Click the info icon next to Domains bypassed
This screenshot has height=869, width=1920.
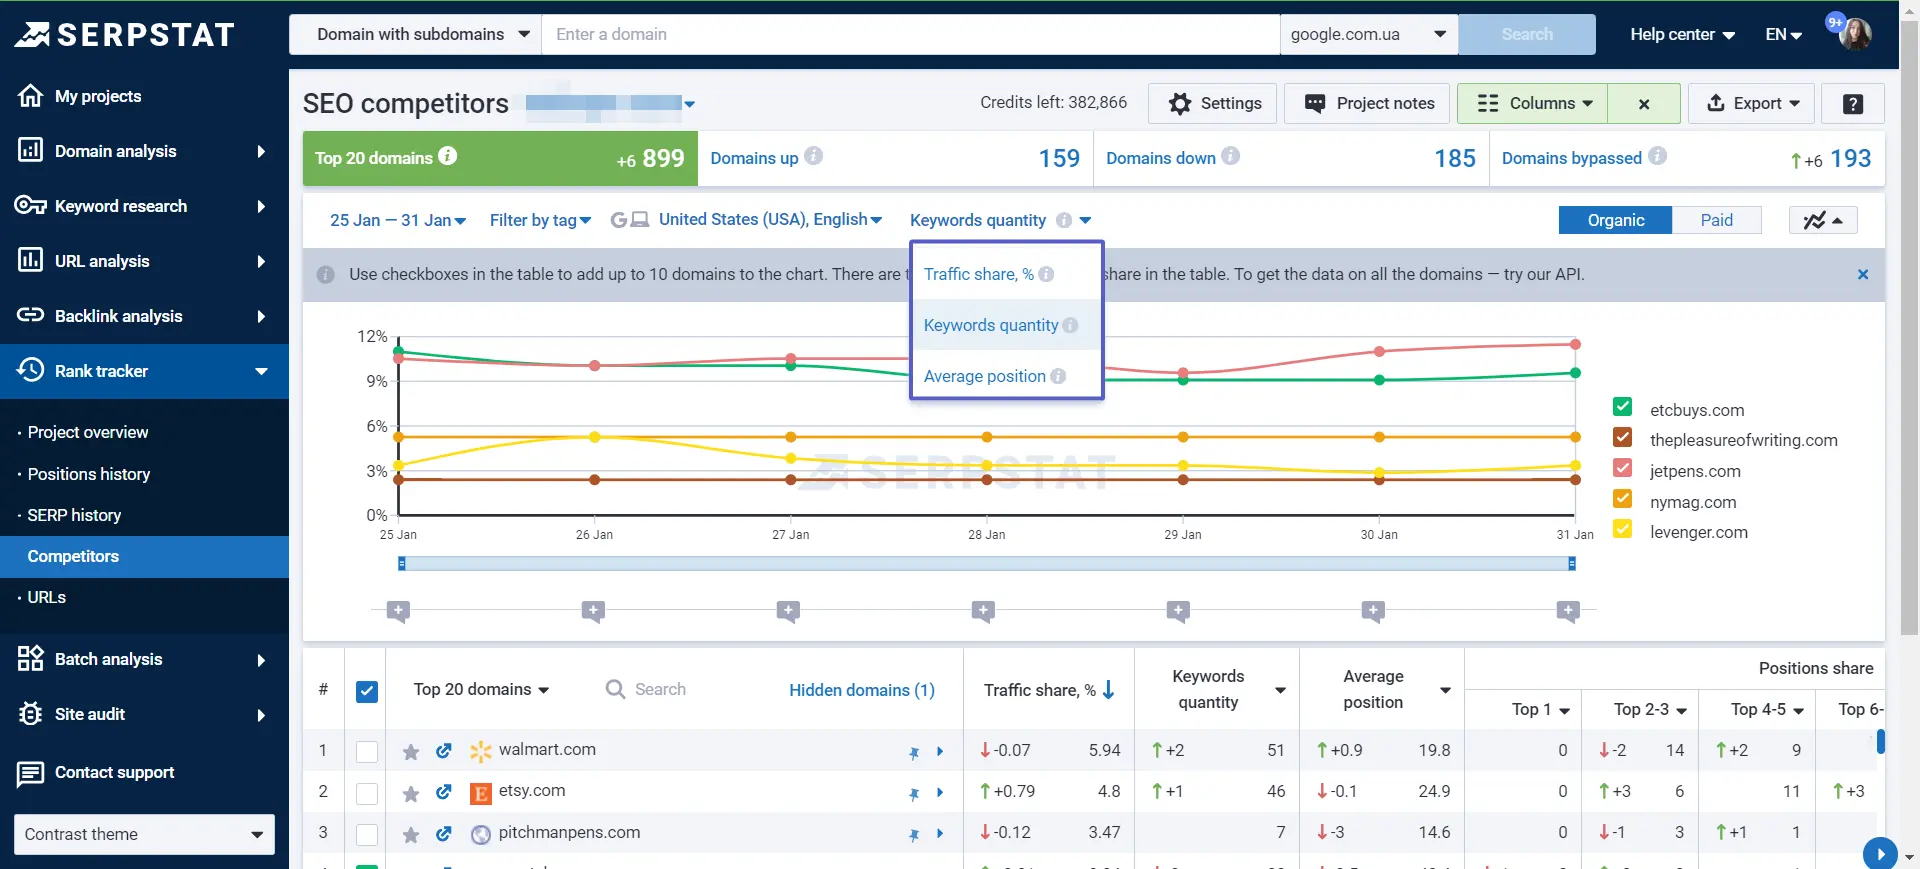click(x=1657, y=156)
